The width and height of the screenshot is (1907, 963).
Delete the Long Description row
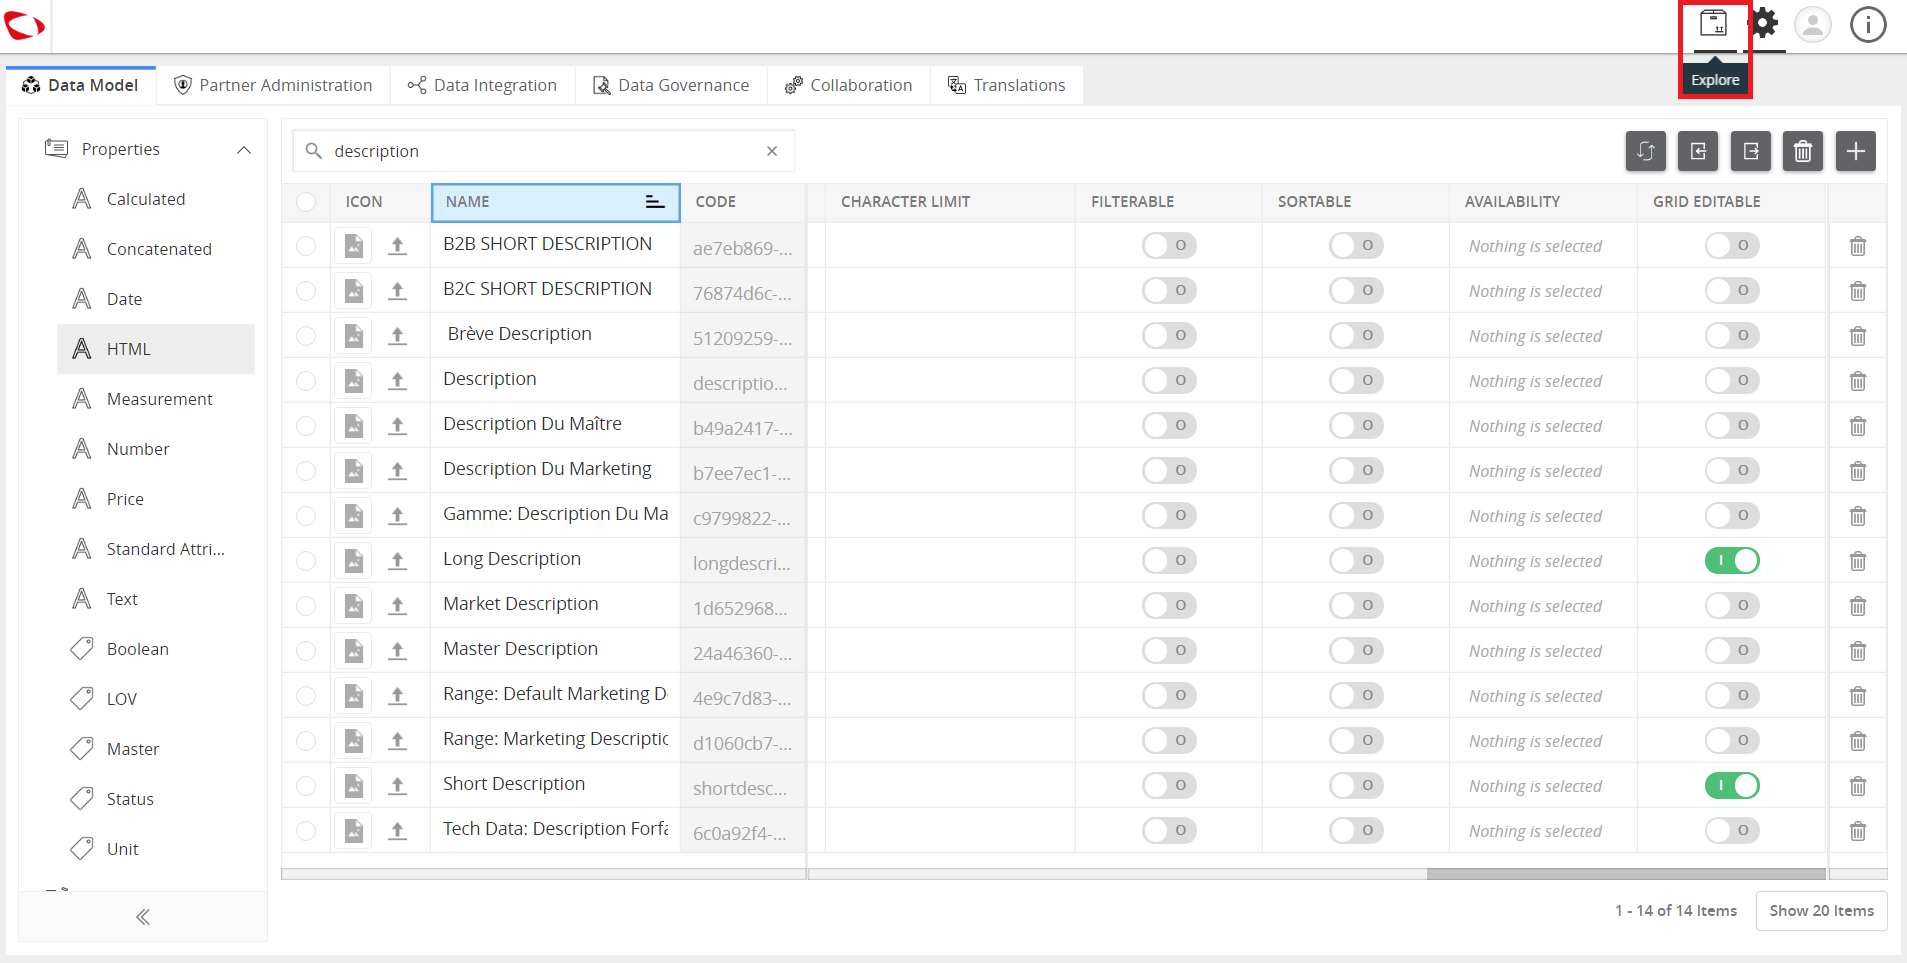tap(1858, 561)
